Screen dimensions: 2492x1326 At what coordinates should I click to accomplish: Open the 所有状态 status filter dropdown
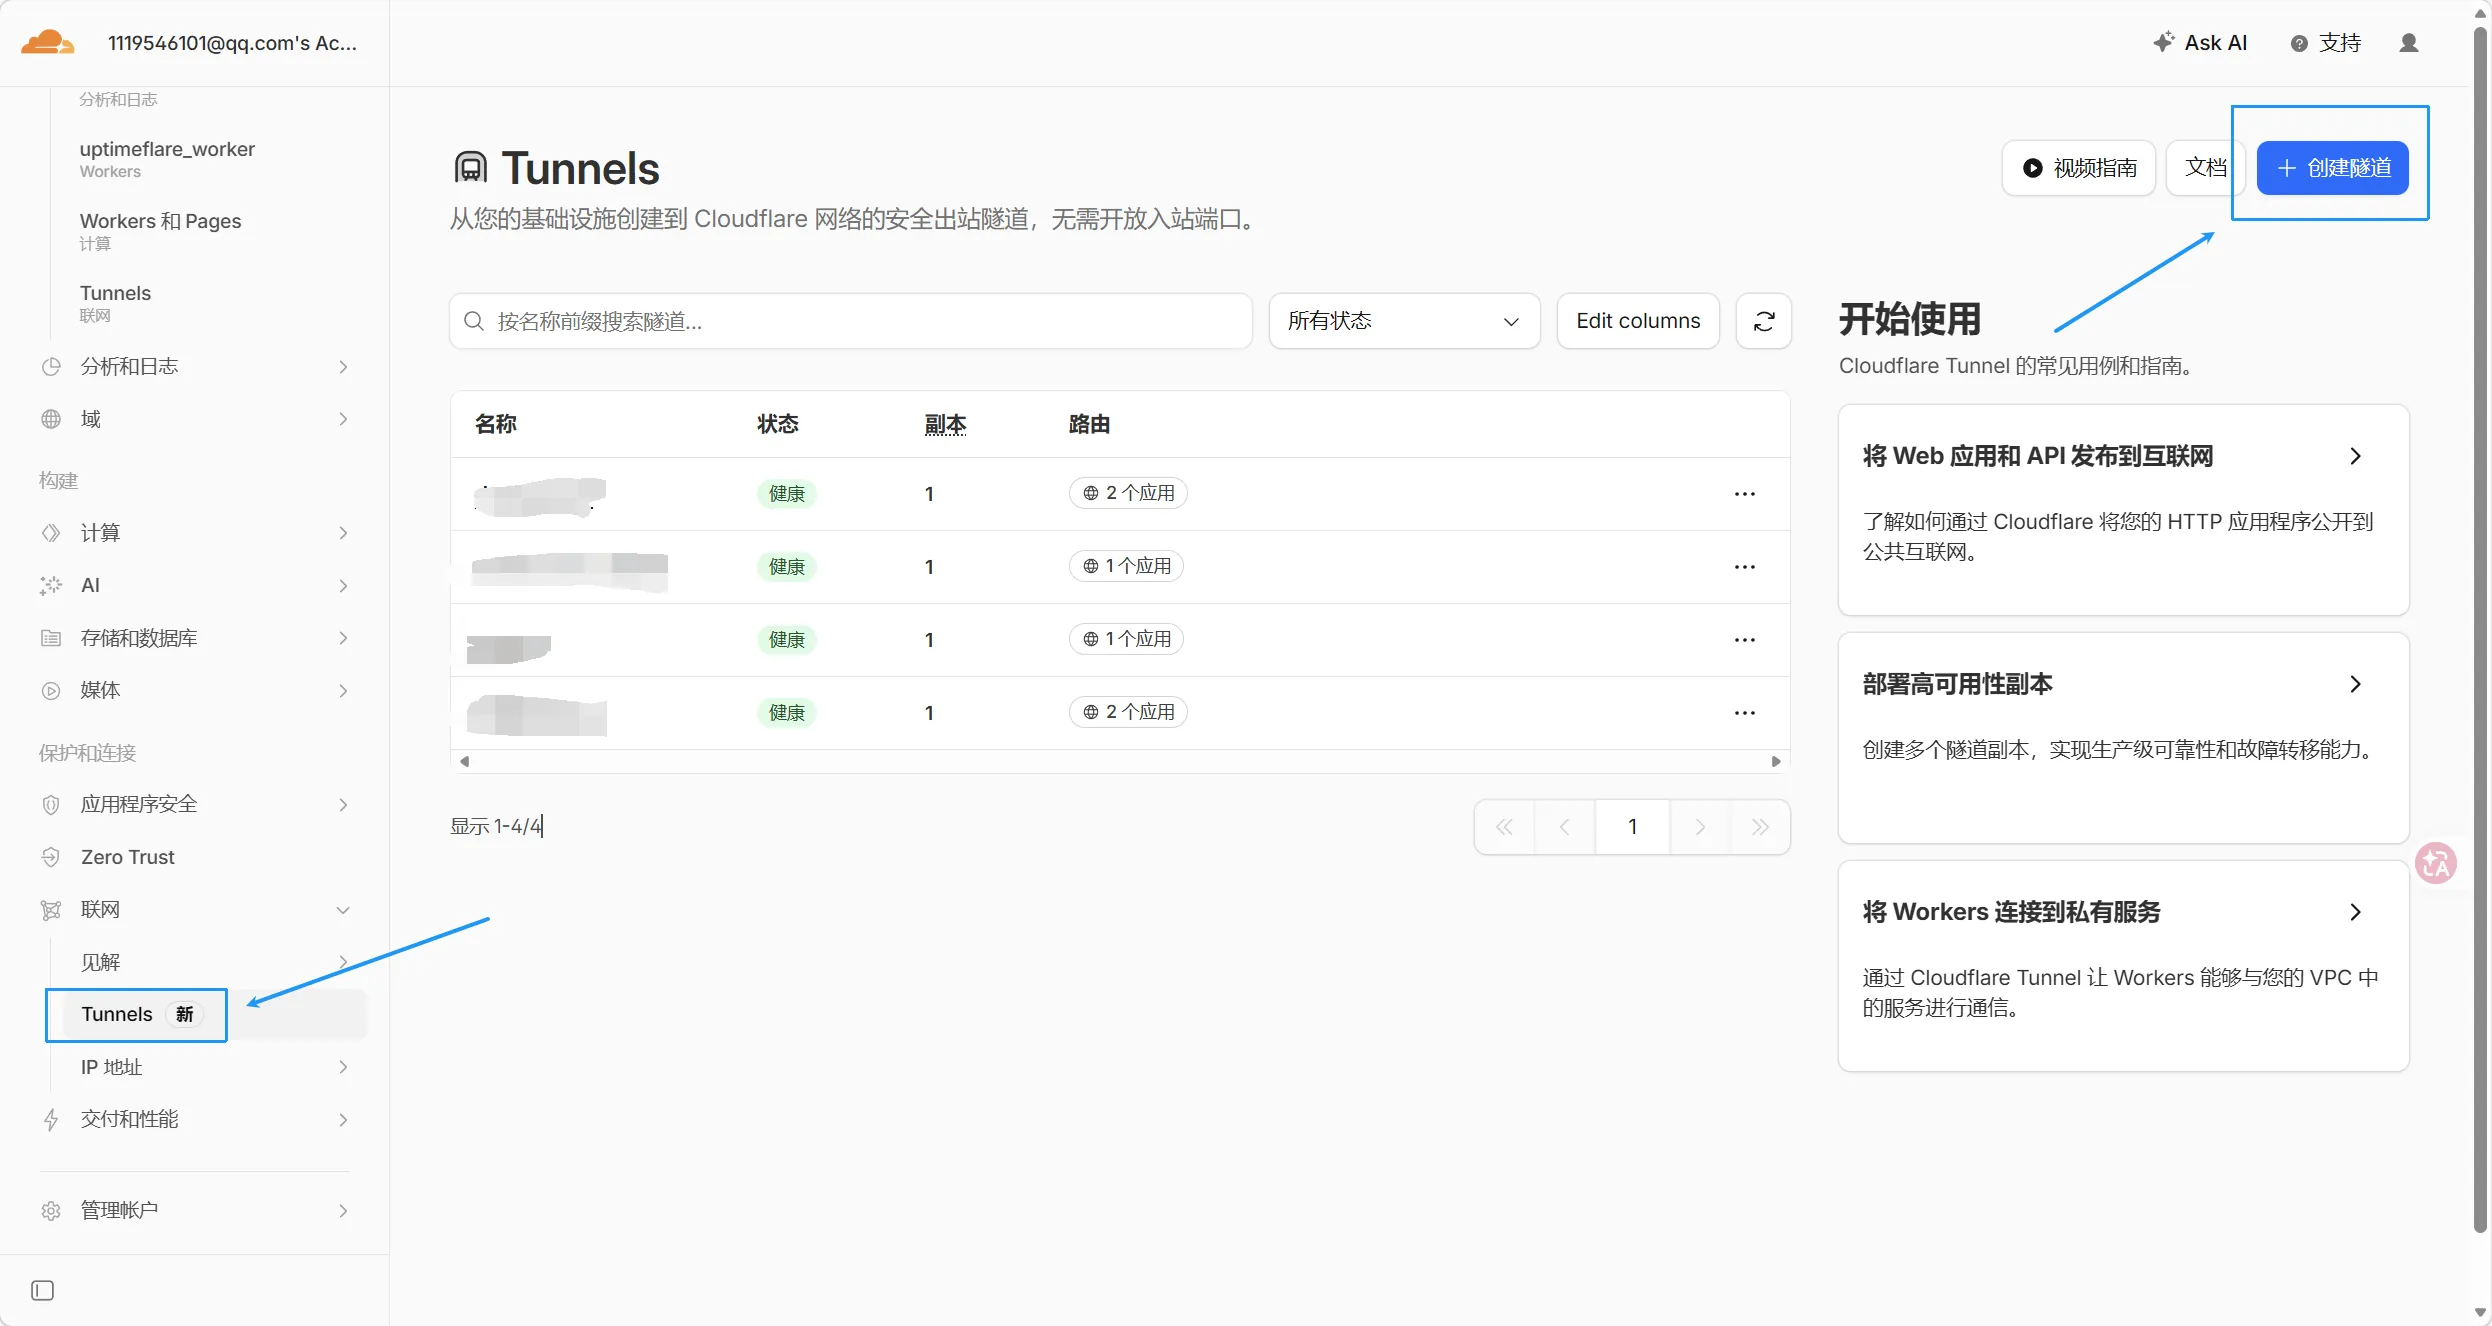tap(1403, 321)
